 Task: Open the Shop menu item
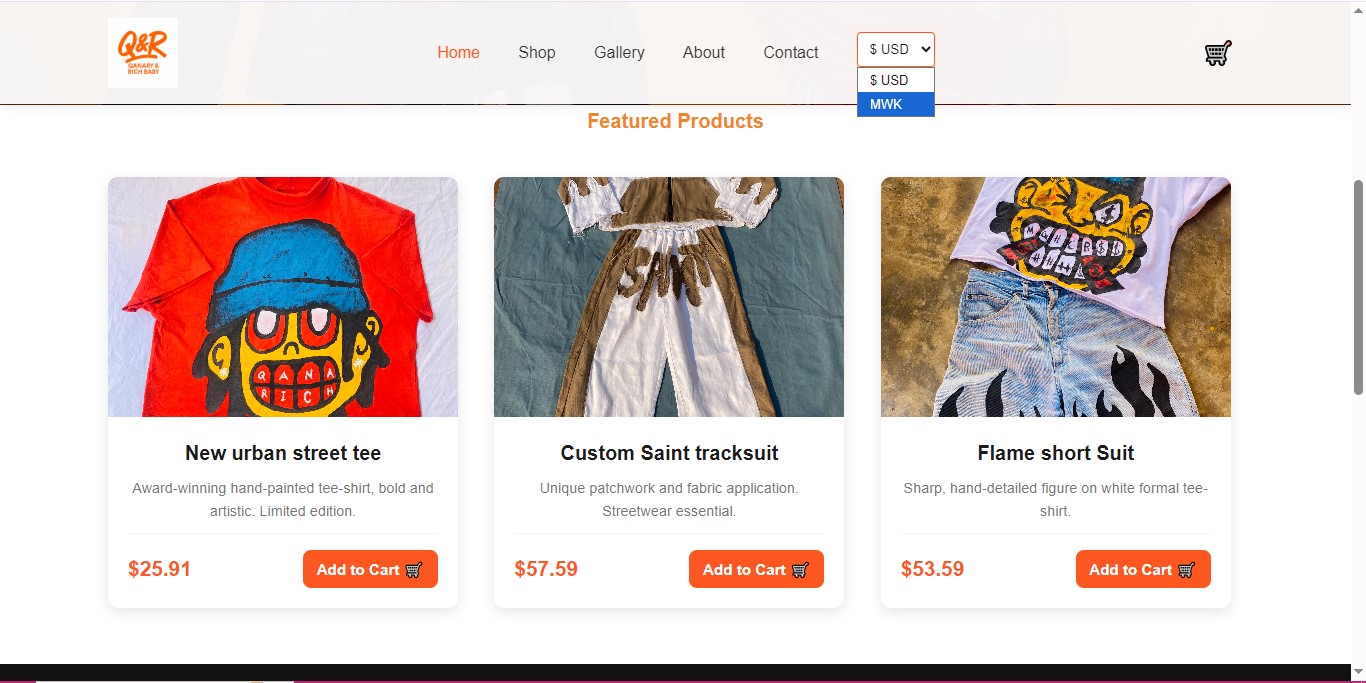coord(536,52)
